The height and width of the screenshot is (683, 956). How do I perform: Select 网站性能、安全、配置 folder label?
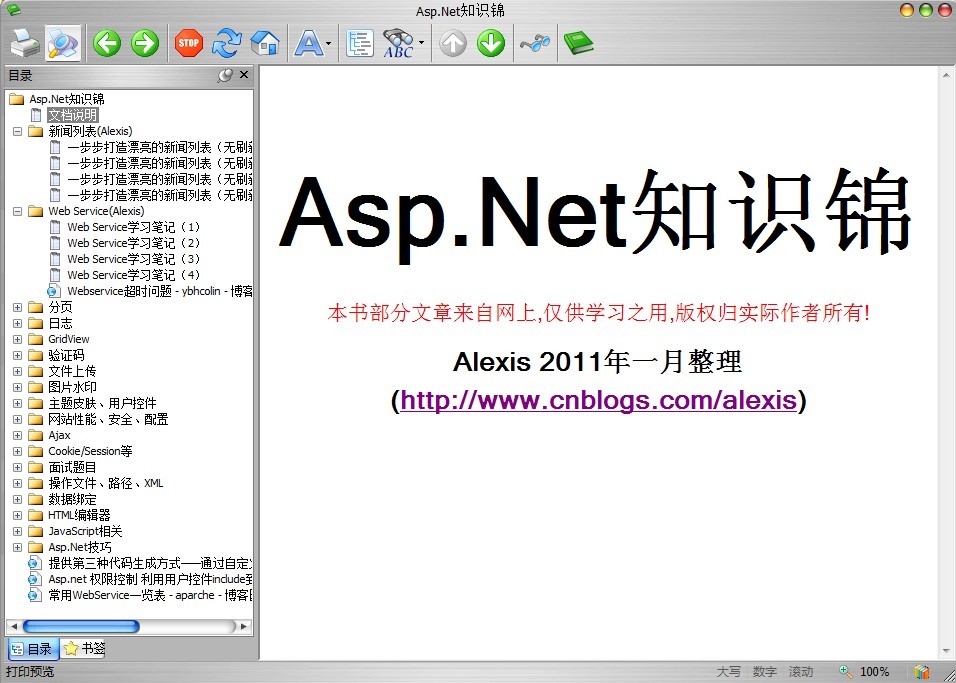[108, 419]
